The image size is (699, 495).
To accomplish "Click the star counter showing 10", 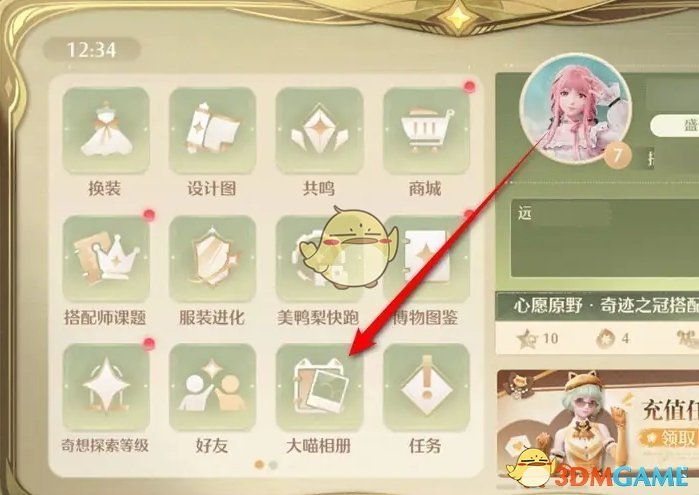I will [x=538, y=338].
